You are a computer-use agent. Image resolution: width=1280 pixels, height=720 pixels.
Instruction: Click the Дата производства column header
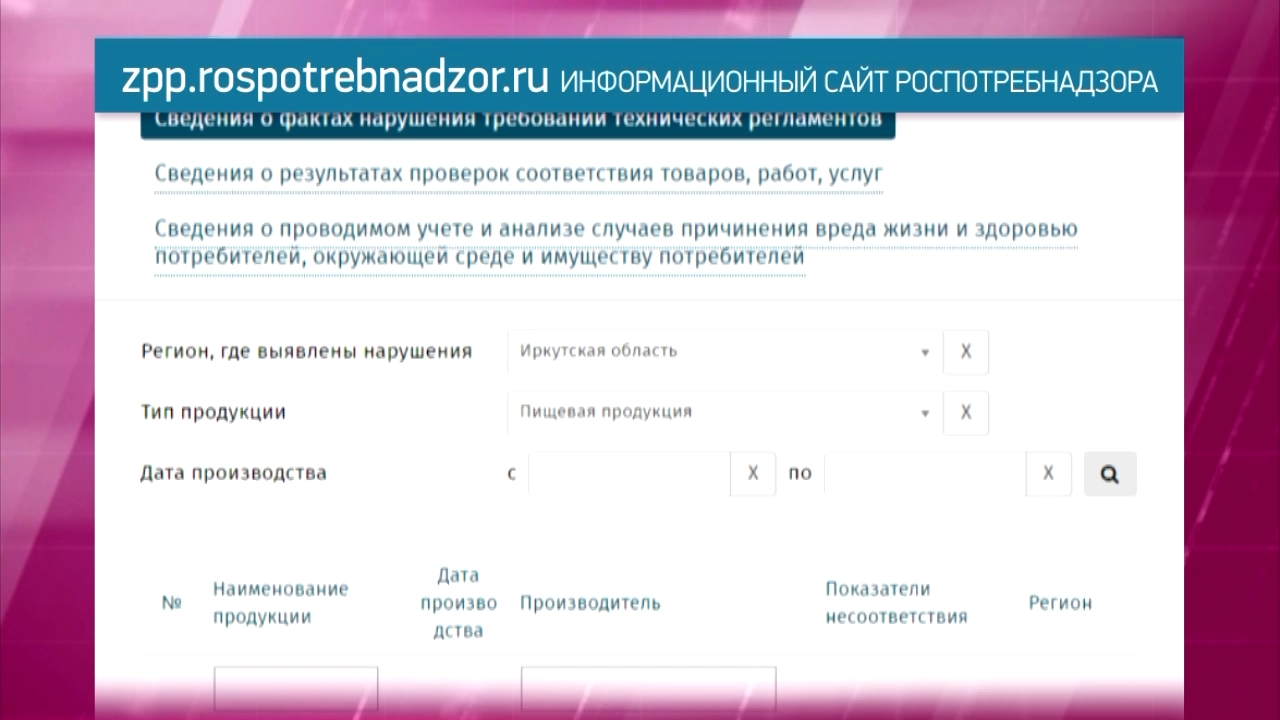458,602
